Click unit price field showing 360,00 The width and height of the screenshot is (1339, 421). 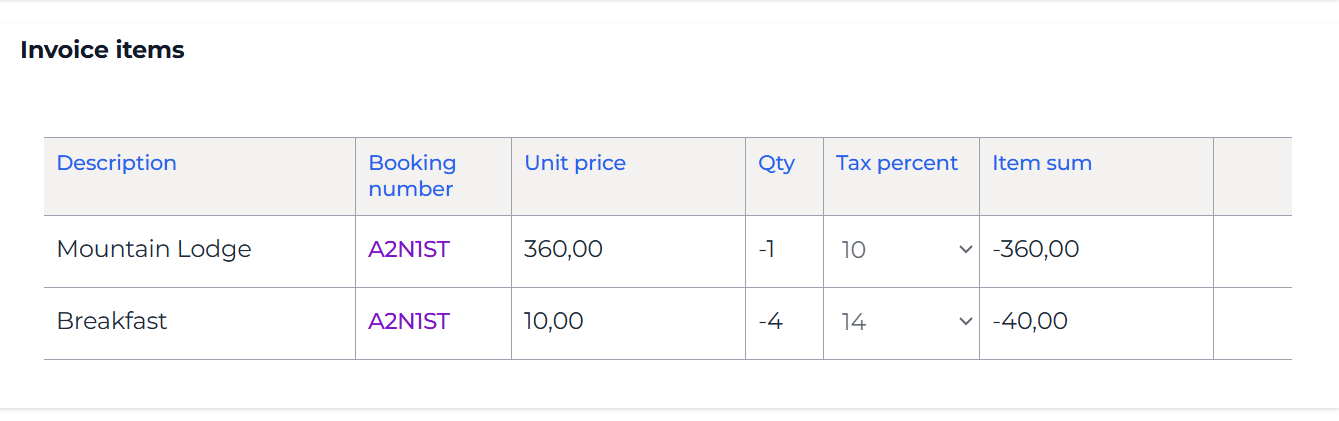click(x=564, y=250)
